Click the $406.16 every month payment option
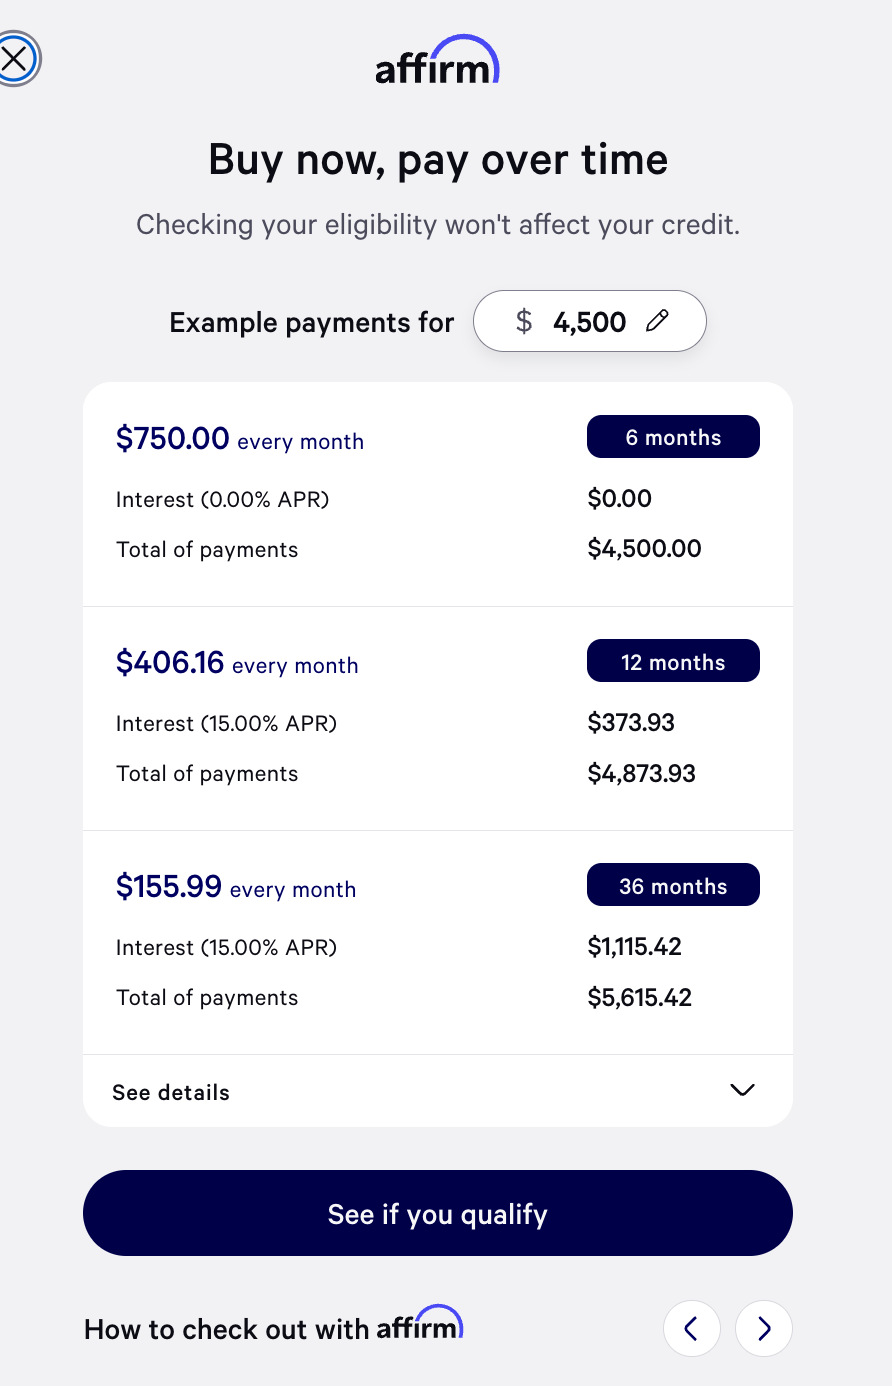892x1386 pixels. pyautogui.click(x=237, y=663)
